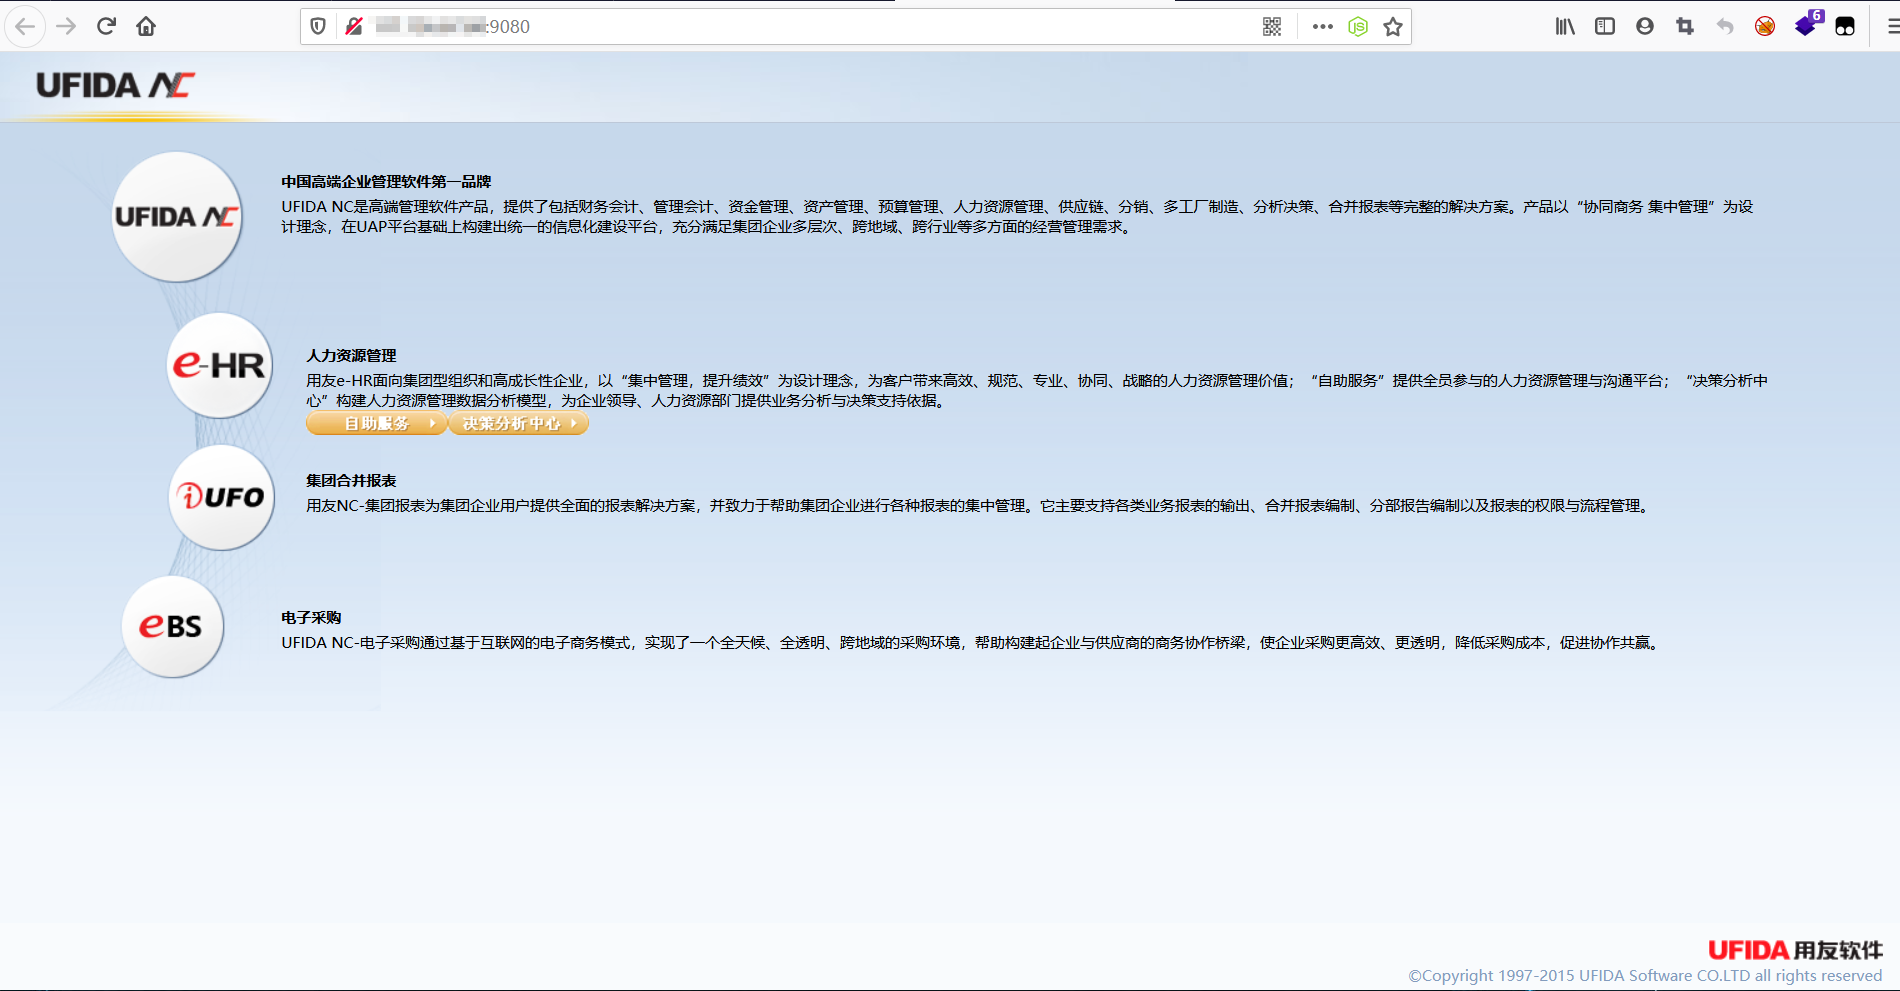1900x991 pixels.
Task: Click the UFIDA 用友软件 footer logo
Action: 1795,950
